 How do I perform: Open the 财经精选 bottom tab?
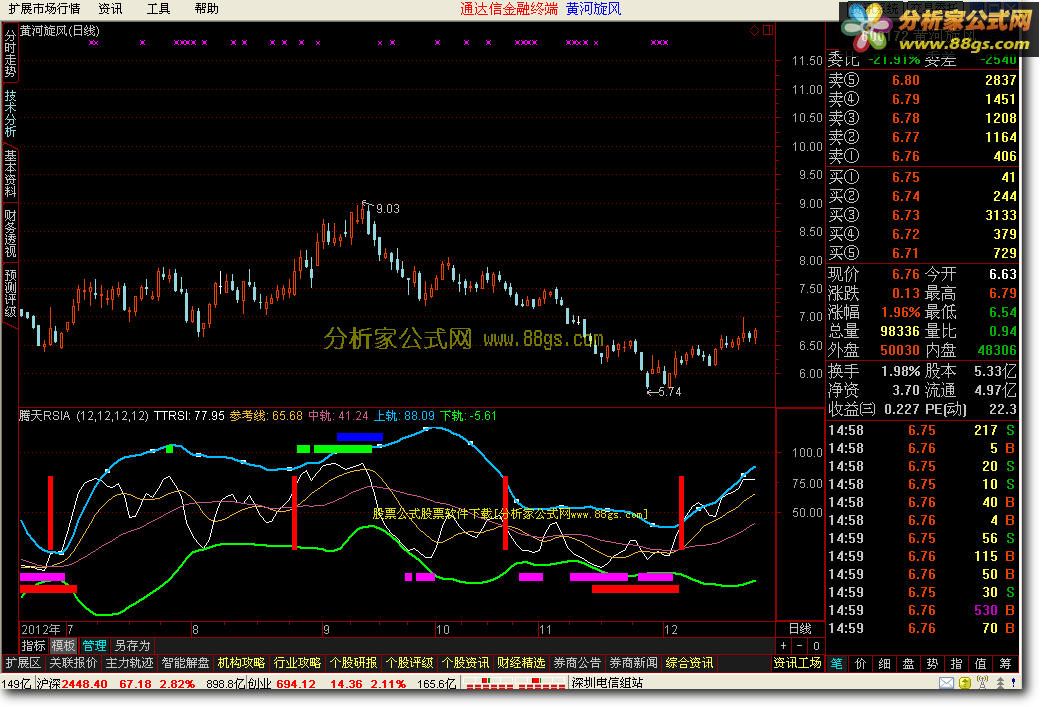[x=521, y=663]
